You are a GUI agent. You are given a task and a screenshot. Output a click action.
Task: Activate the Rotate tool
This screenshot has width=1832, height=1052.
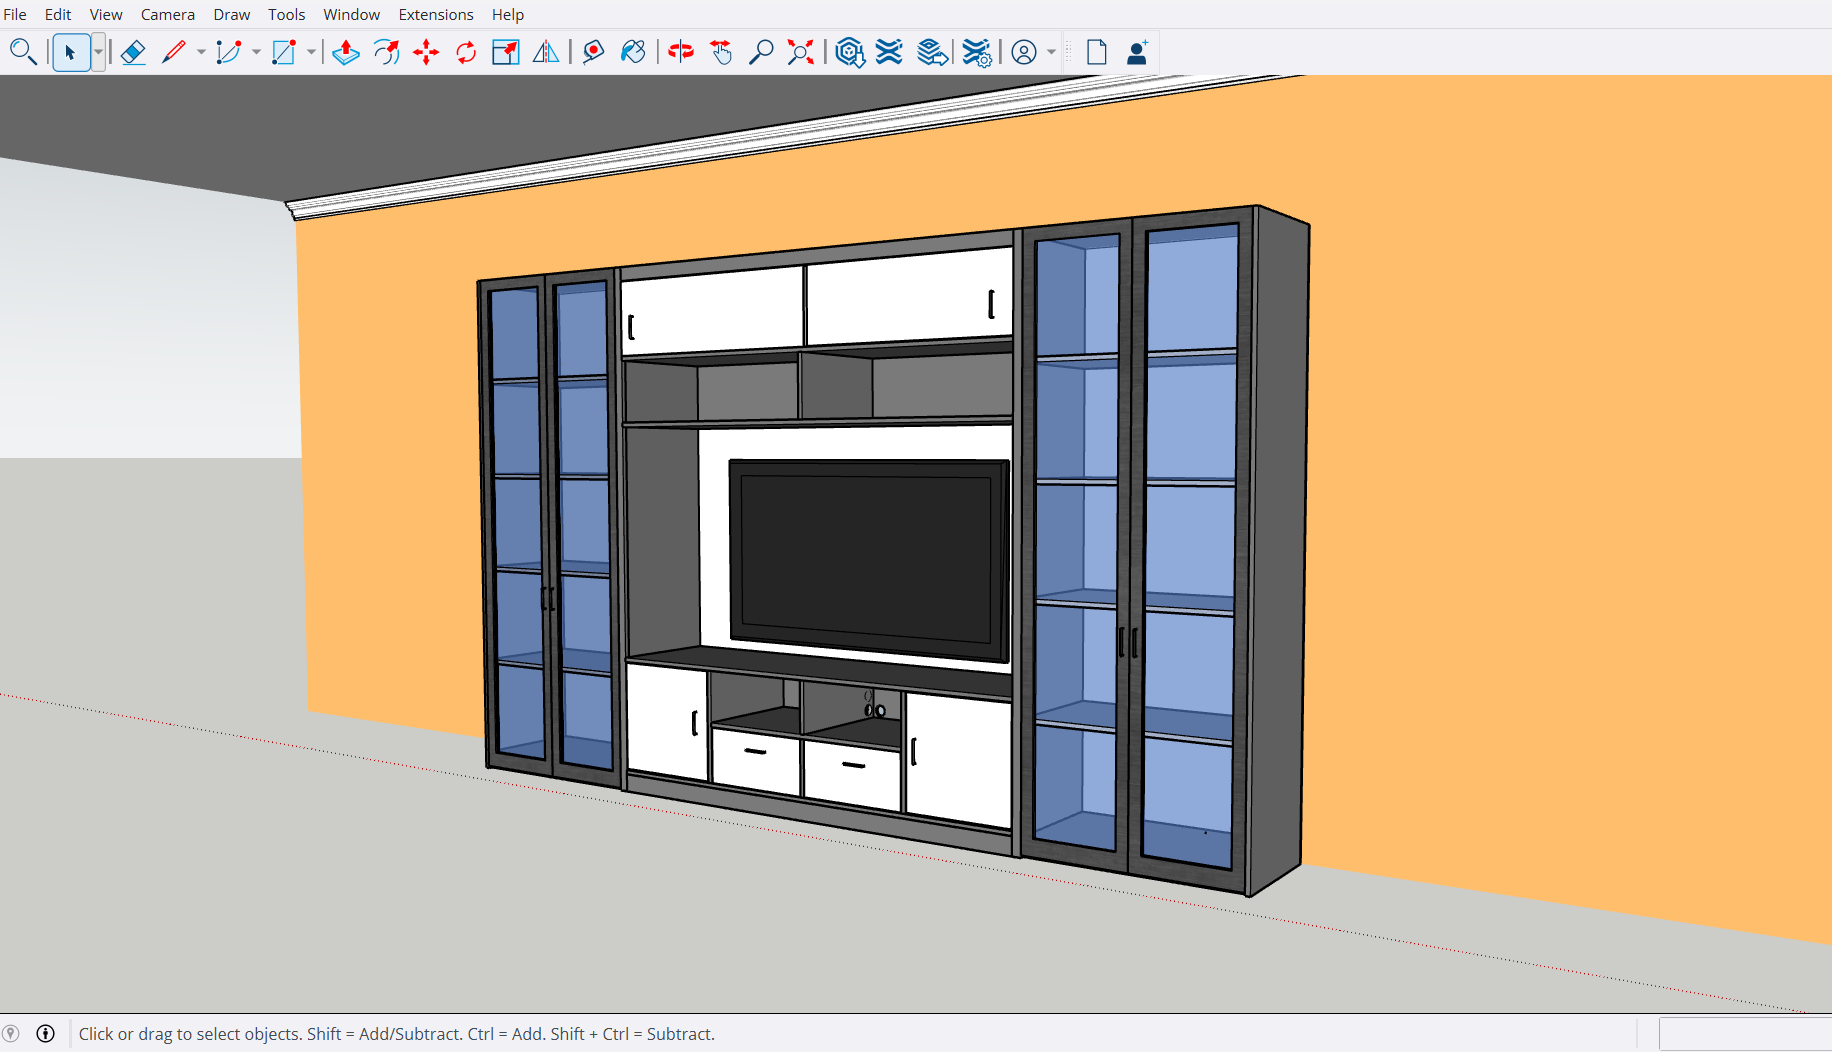pyautogui.click(x=465, y=52)
